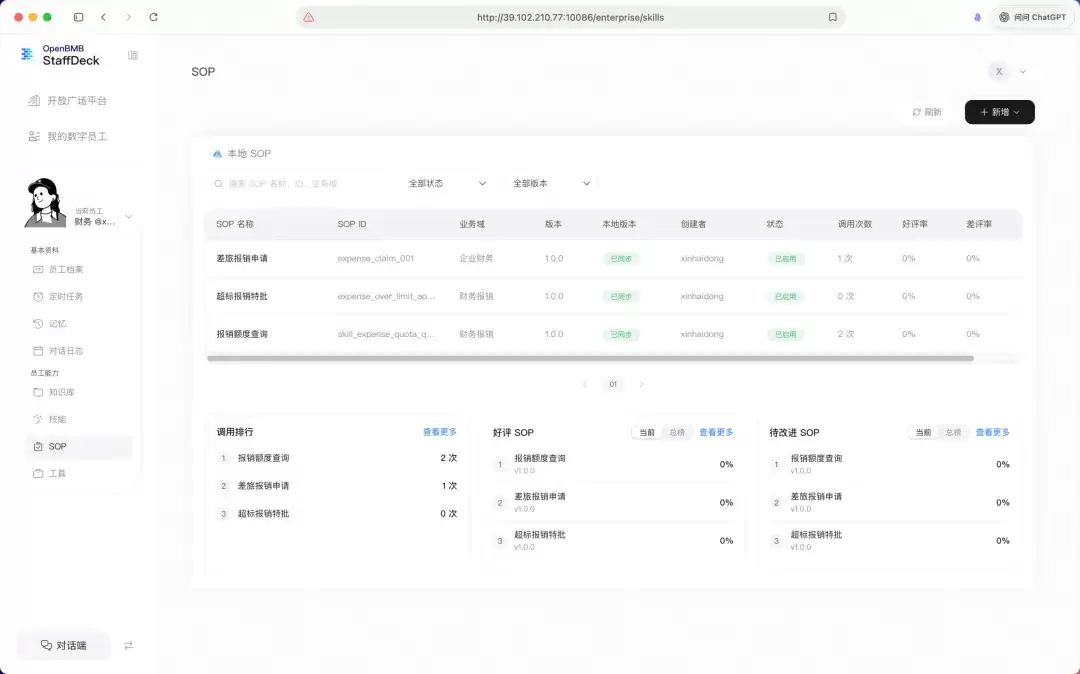Viewport: 1080px width, 674px height.
Task: Expand the current employee 财务 selector chevron
Action: (x=128, y=217)
